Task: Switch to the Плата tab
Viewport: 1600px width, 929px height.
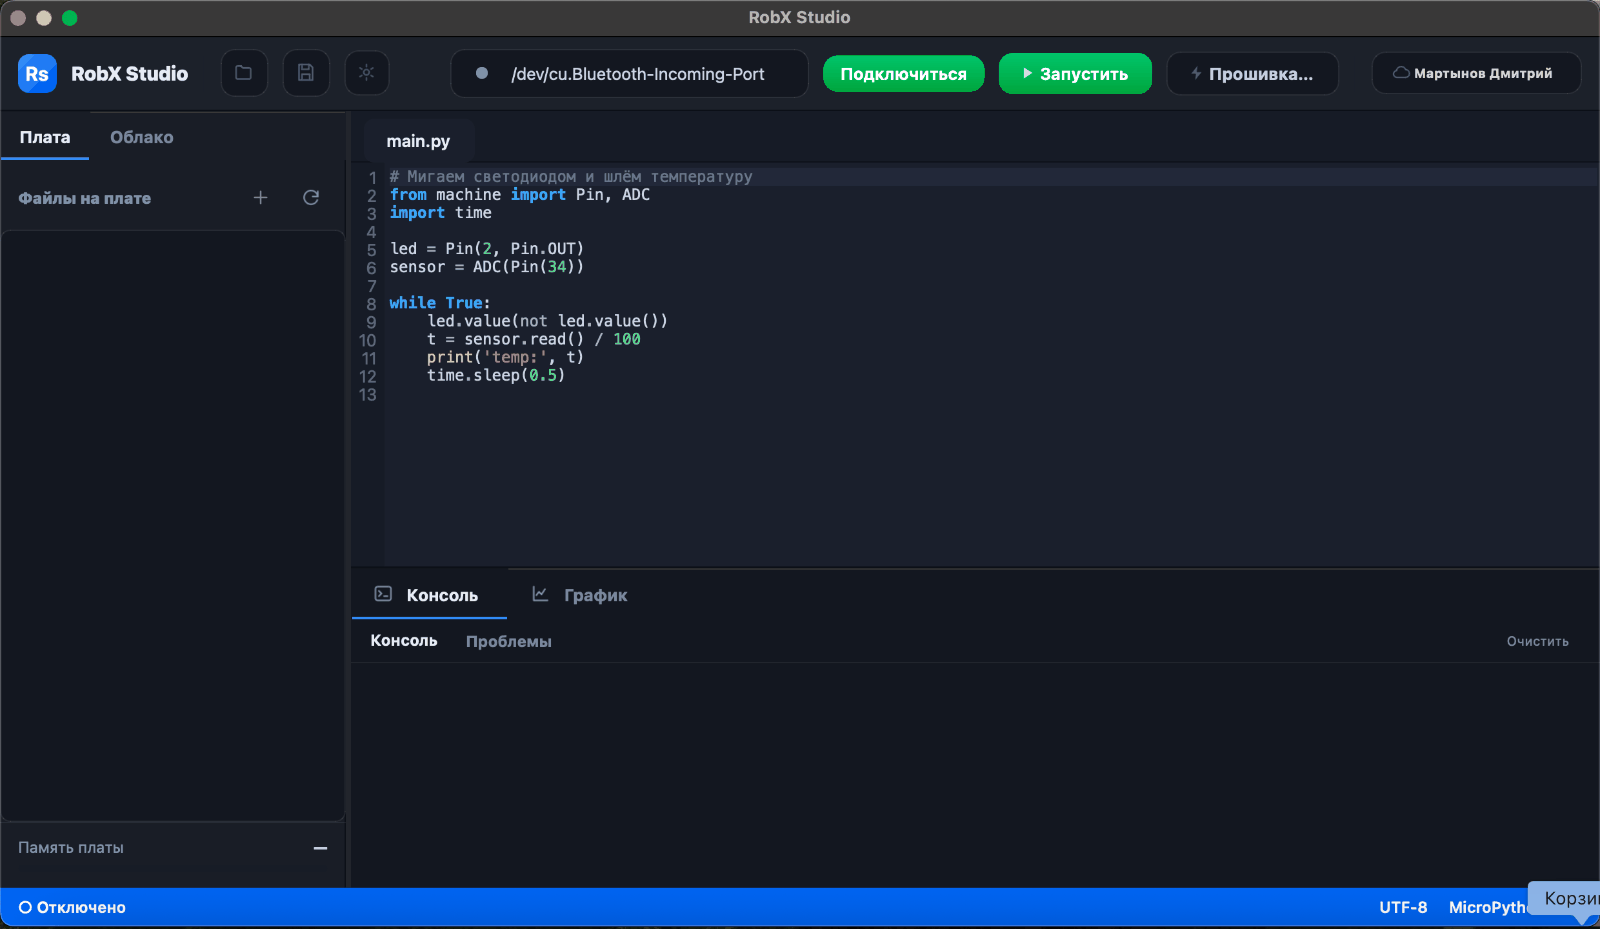Action: click(x=45, y=137)
